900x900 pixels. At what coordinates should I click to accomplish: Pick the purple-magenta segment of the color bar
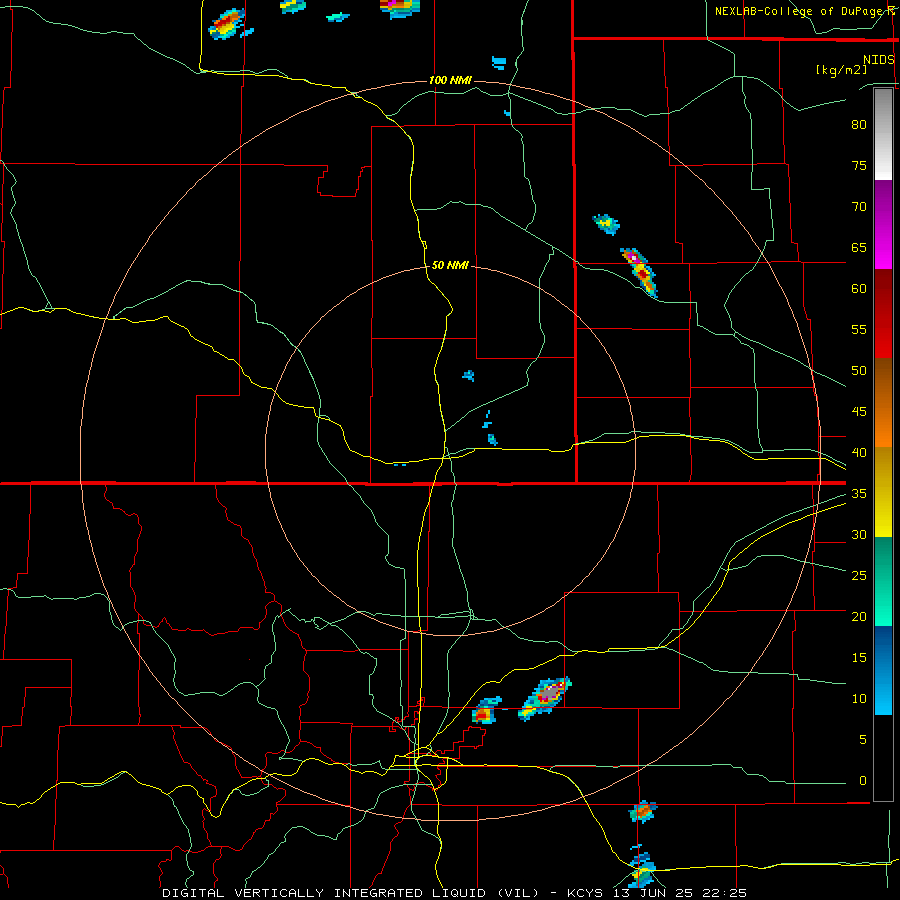pyautogui.click(x=883, y=225)
